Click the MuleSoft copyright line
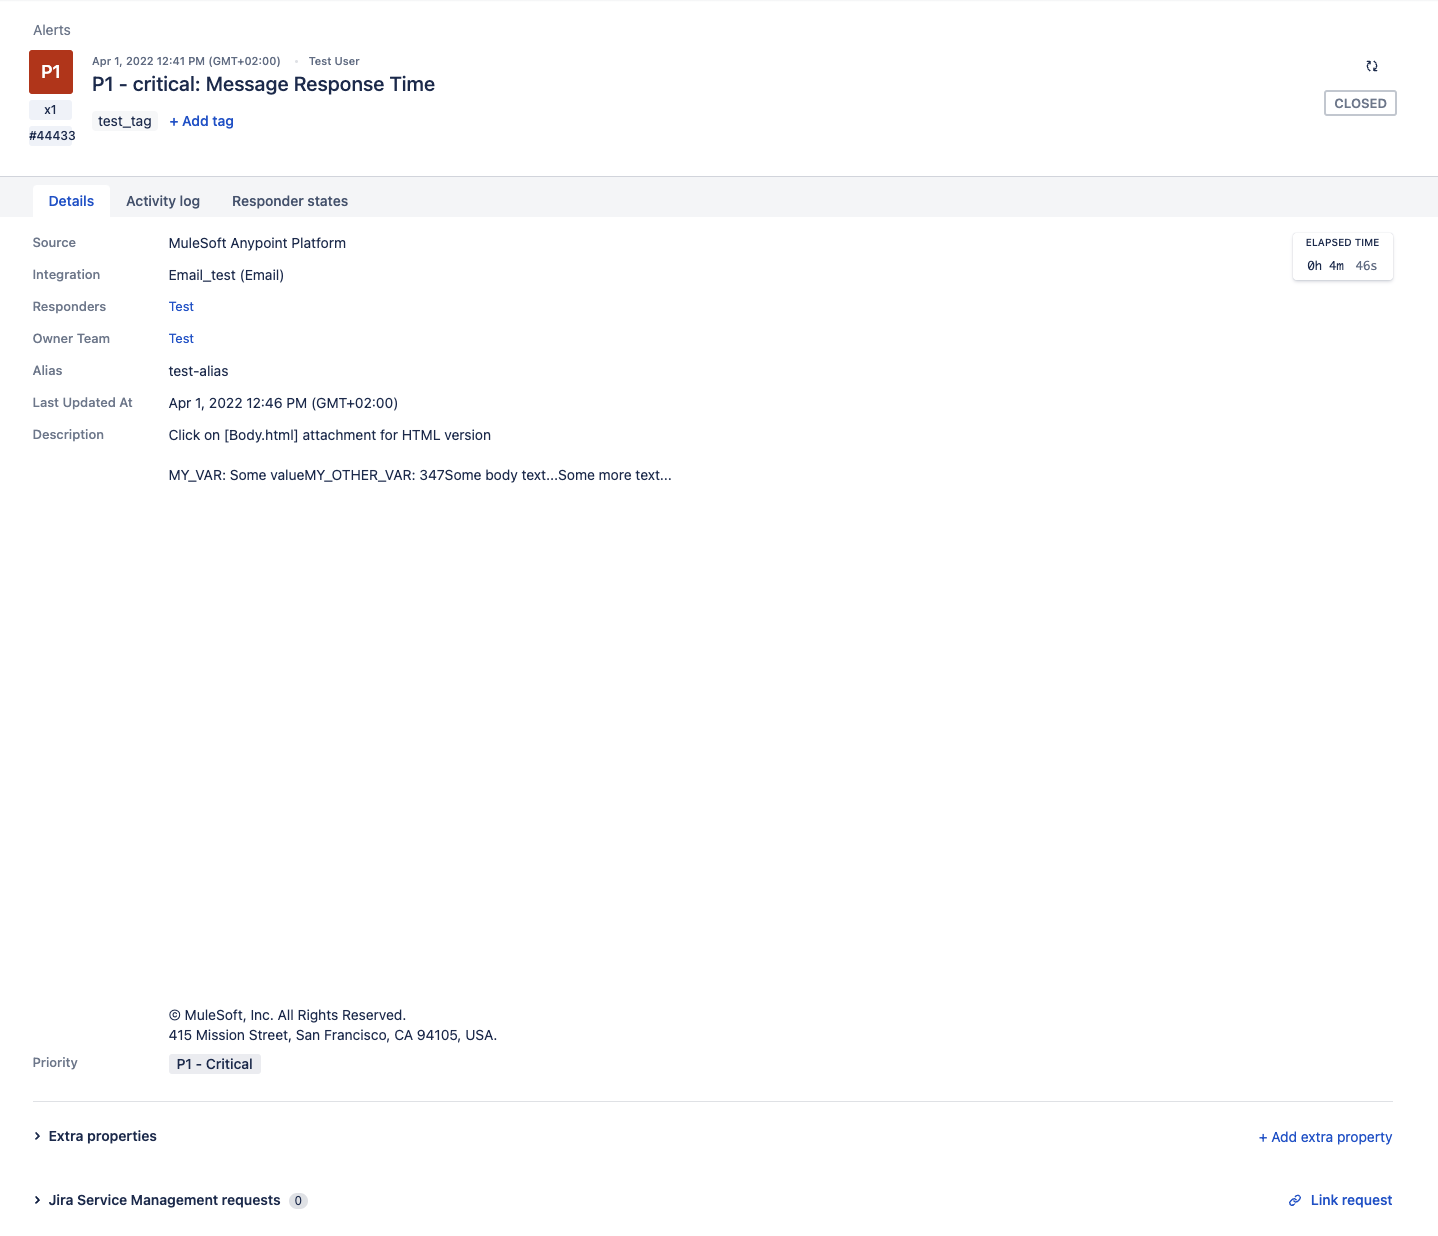Screen dimensions: 1438x1236 point(287,1015)
